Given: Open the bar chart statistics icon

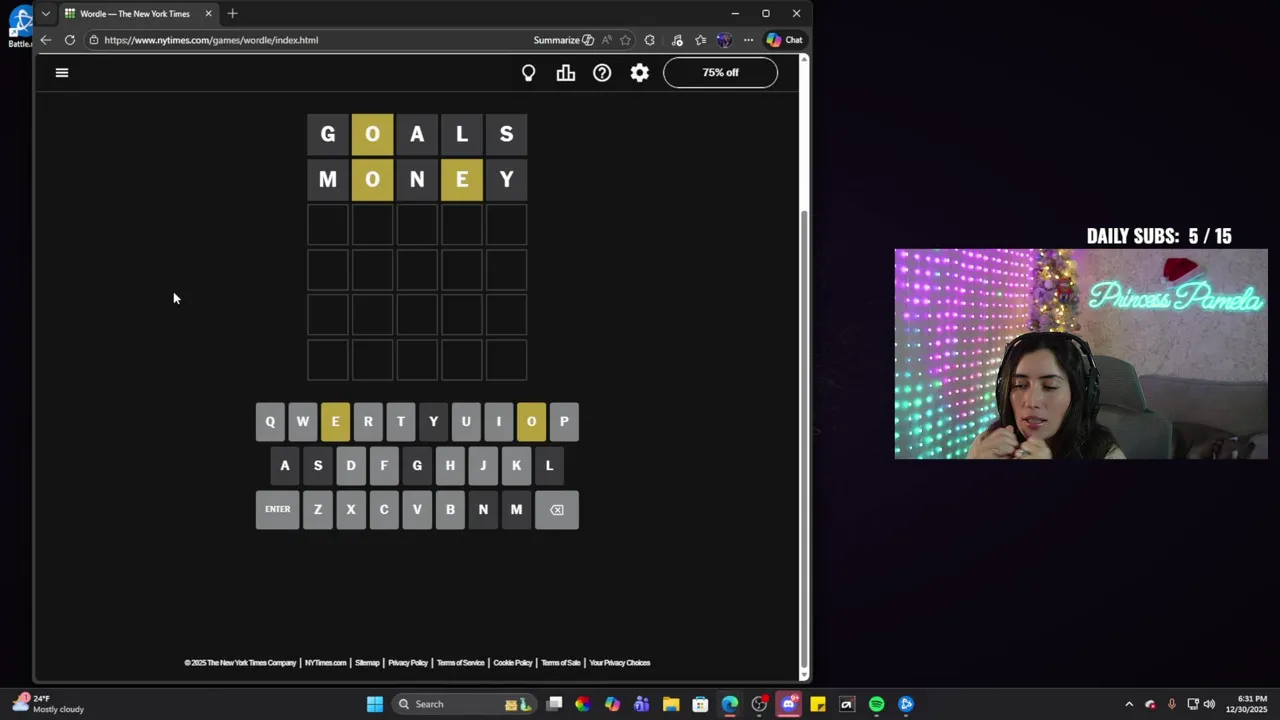Looking at the screenshot, I should pos(566,72).
